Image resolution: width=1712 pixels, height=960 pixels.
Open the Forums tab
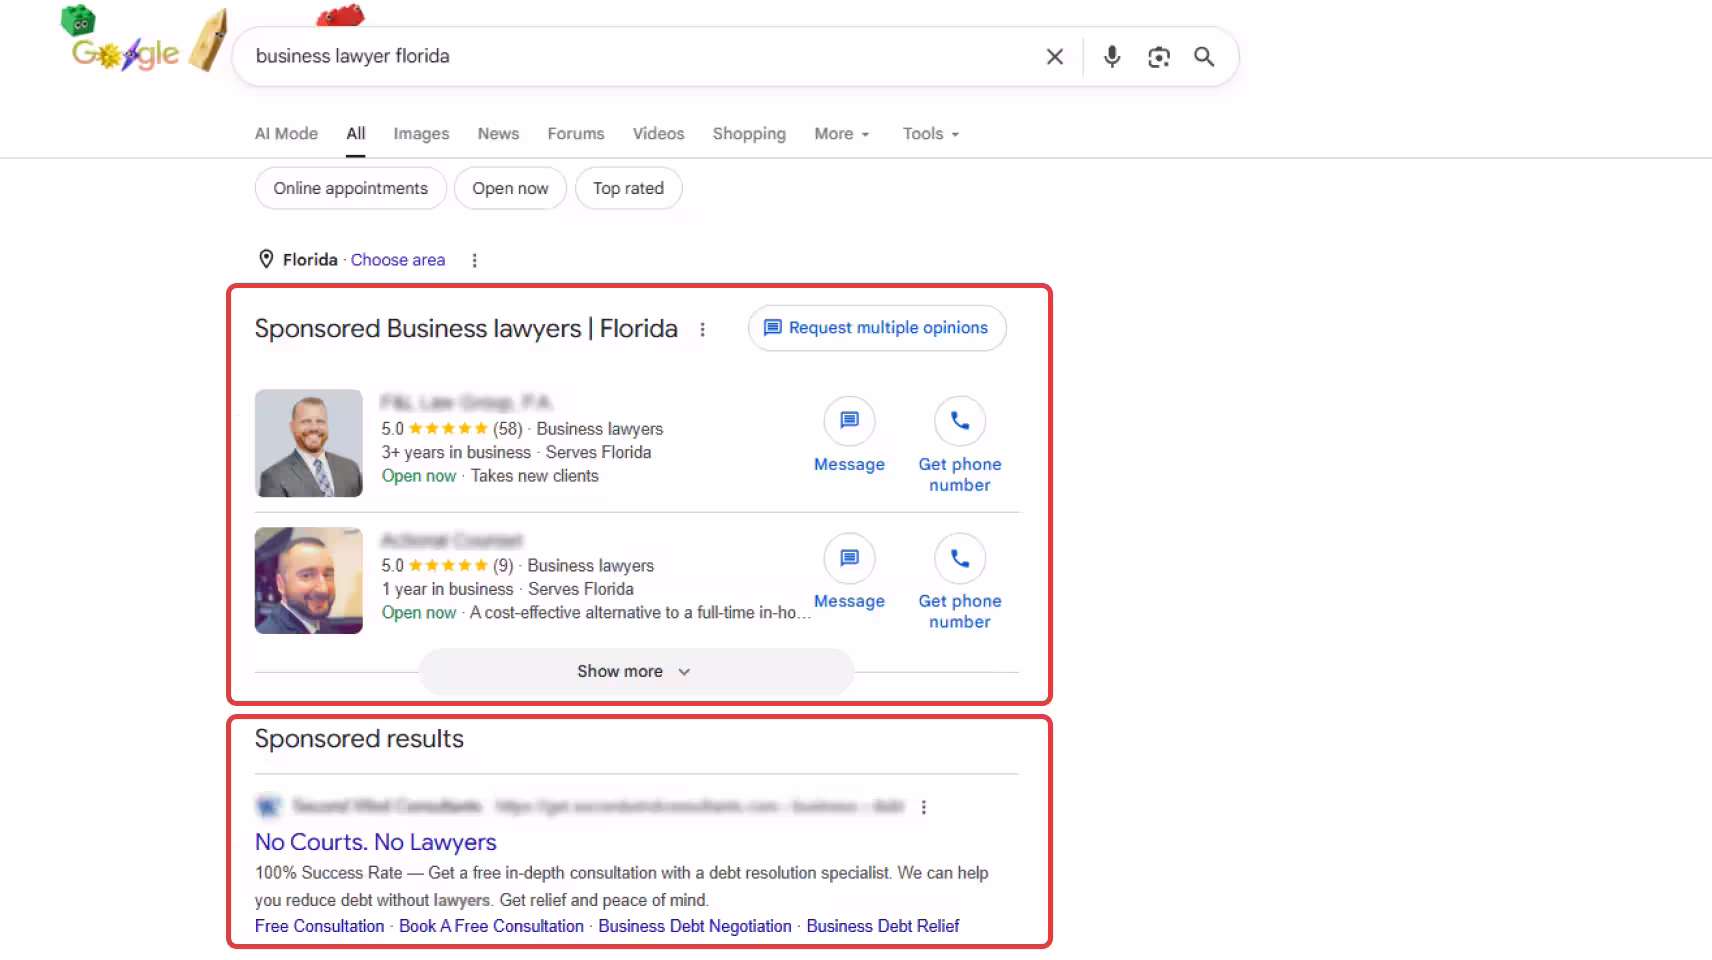576,134
